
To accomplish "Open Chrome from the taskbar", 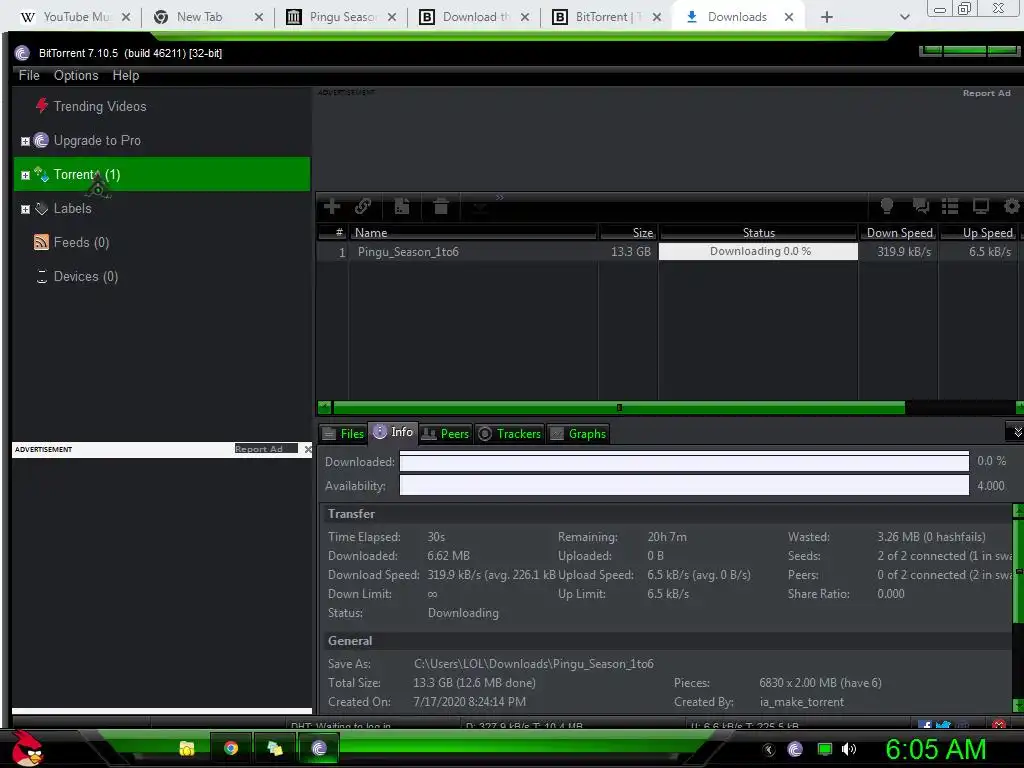I will [231, 748].
